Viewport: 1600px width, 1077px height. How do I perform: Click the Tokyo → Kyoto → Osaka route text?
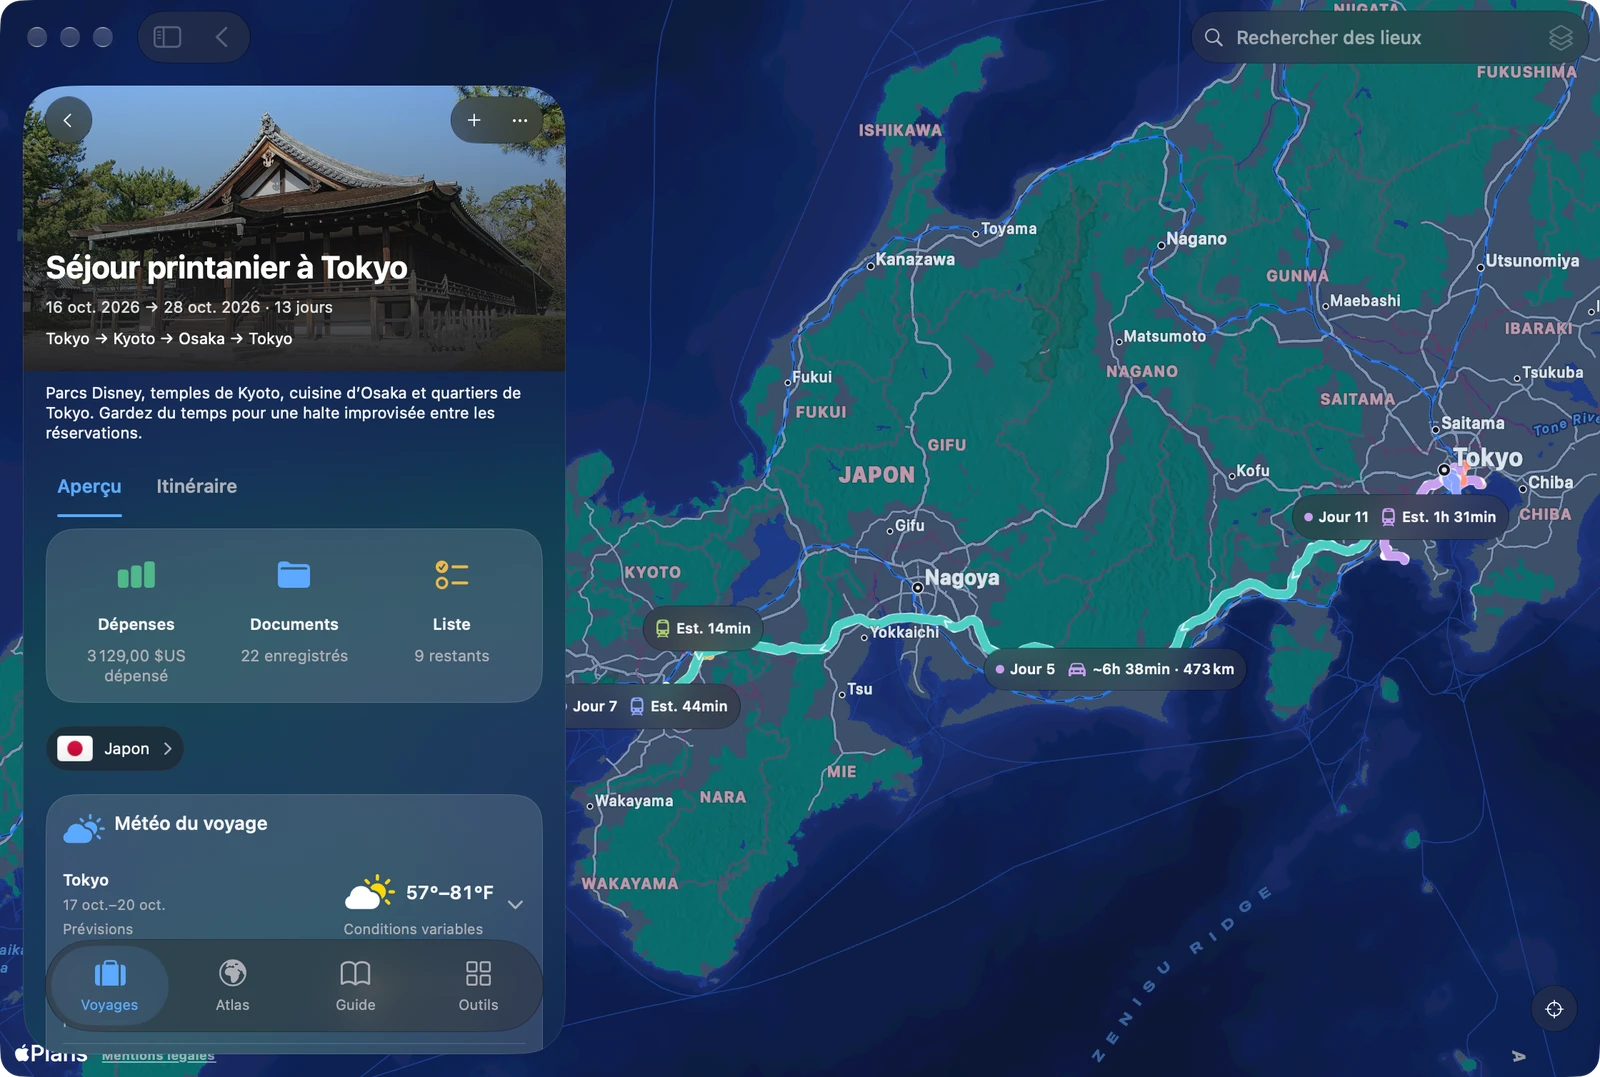pyautogui.click(x=169, y=339)
